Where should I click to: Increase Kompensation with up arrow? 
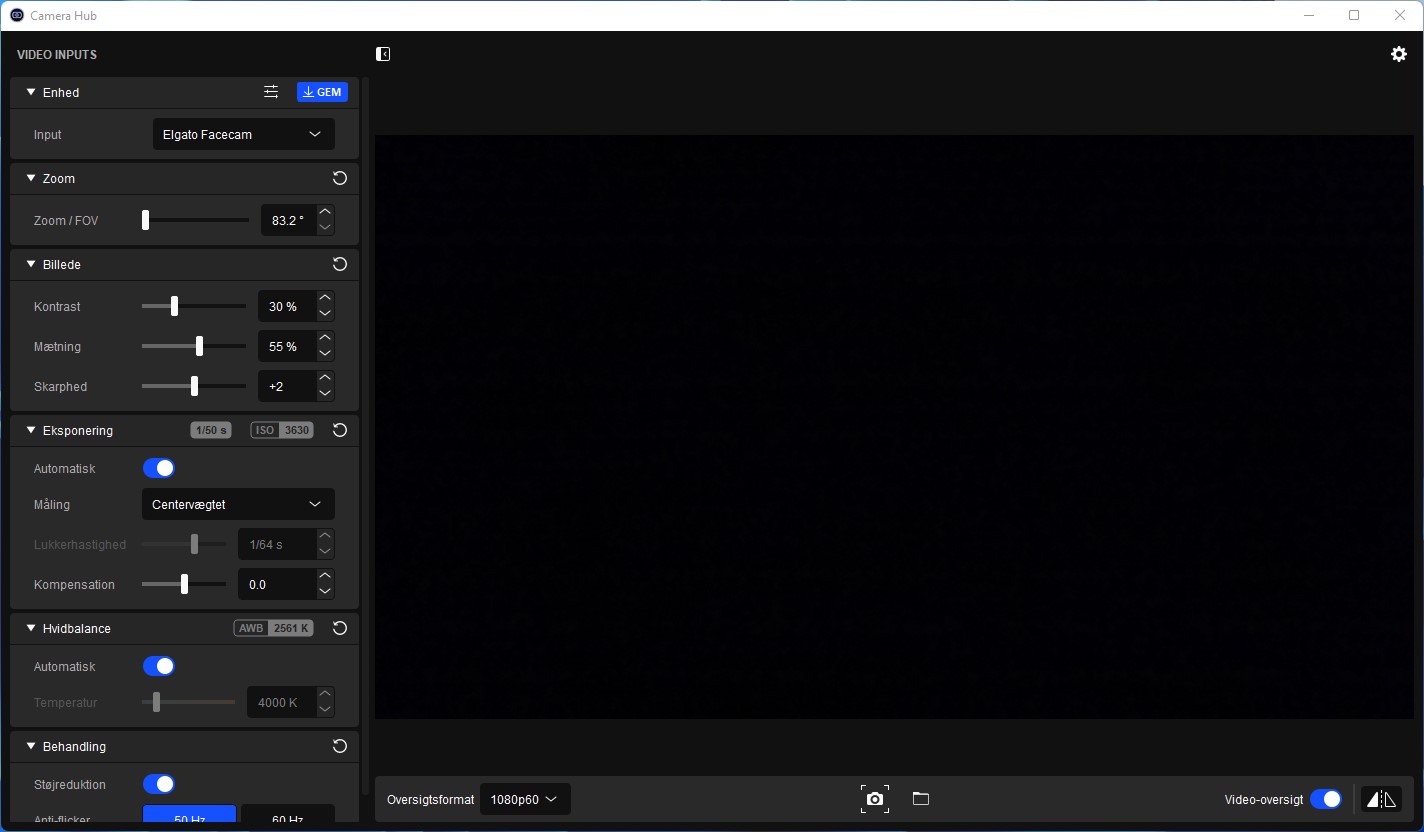[325, 576]
